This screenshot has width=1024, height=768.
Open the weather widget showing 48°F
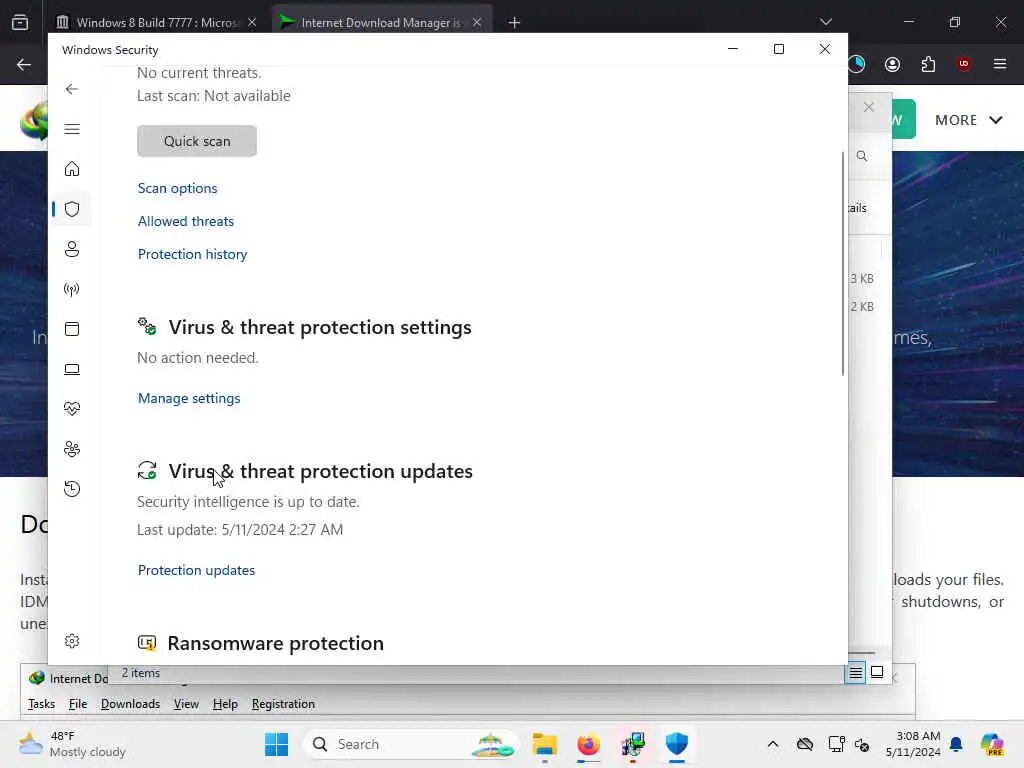pyautogui.click(x=72, y=744)
